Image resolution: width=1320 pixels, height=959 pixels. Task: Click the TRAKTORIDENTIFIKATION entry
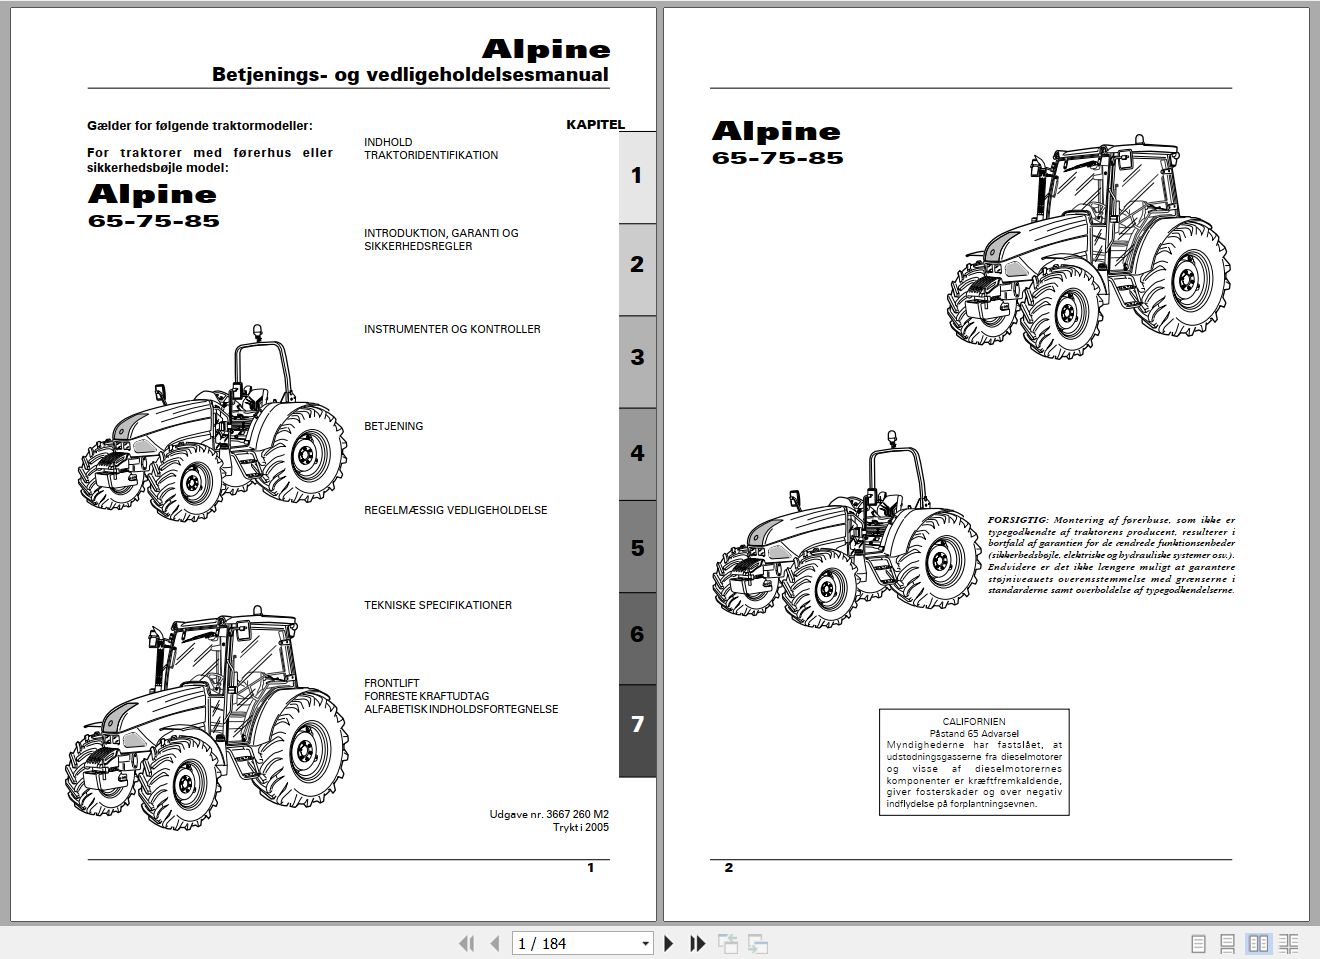pos(431,155)
